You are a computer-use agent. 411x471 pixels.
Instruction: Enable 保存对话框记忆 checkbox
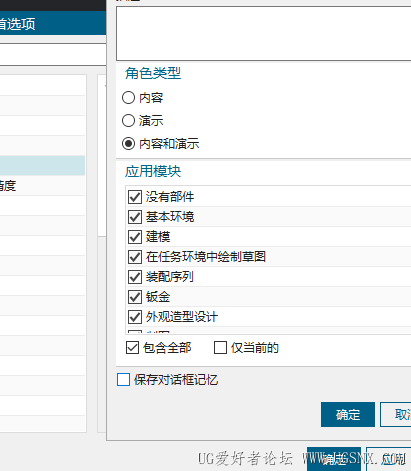[x=123, y=380]
